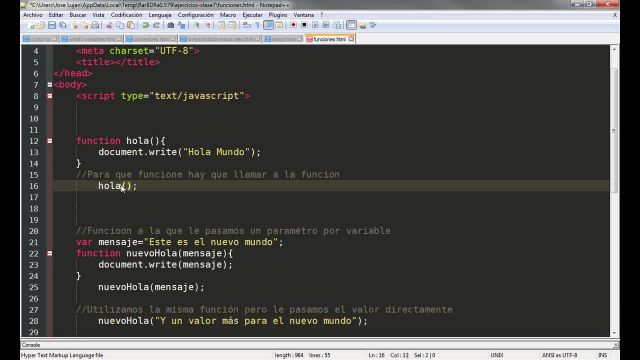
Task: Click the Save file toolbar icon
Action: 52,25
